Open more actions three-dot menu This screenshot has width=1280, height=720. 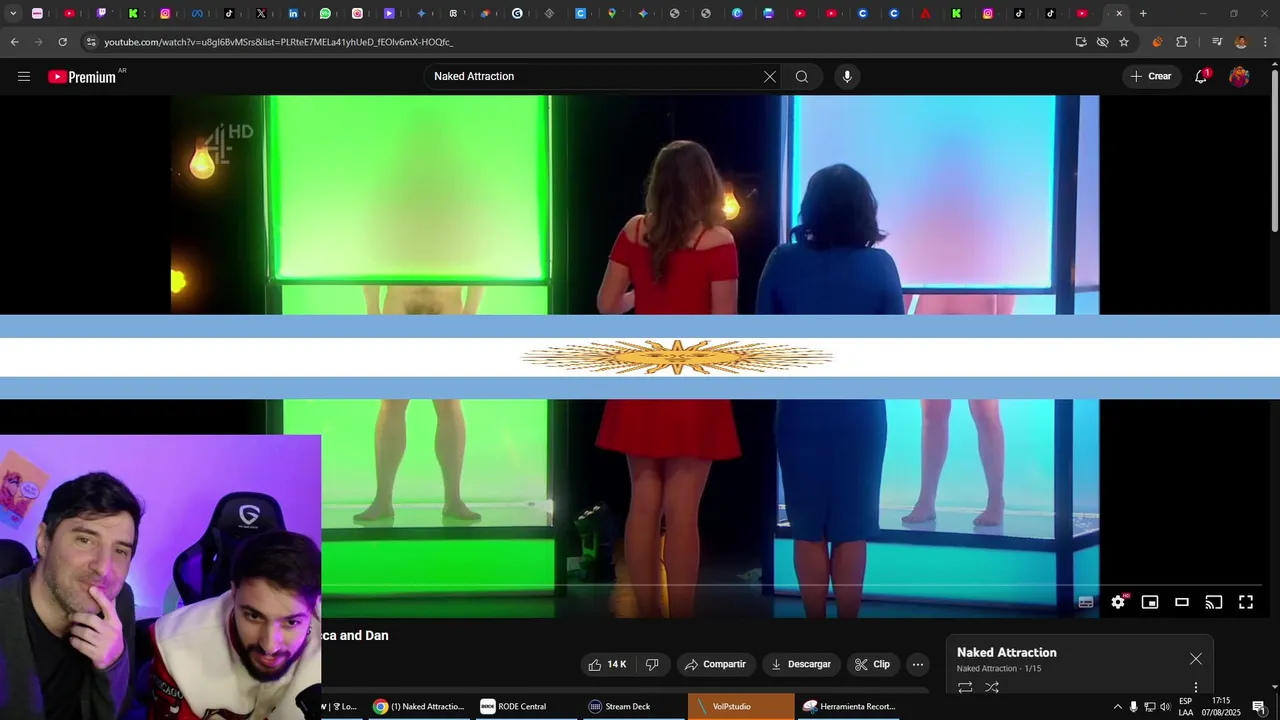[918, 664]
